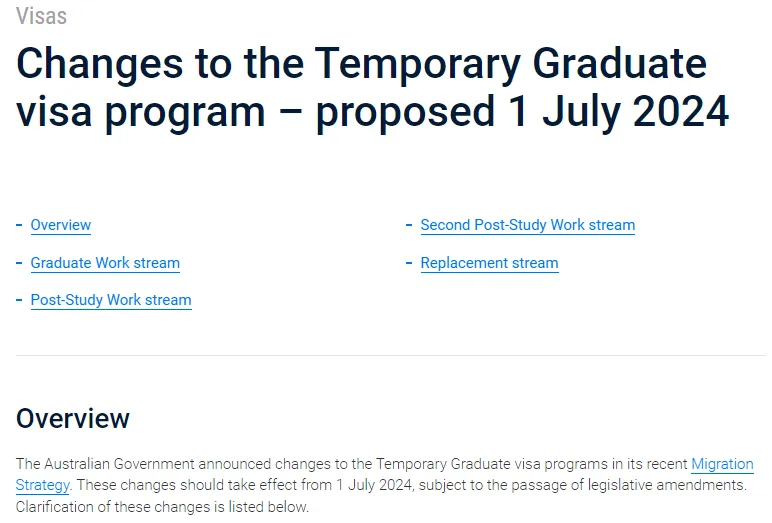Click the main page title heading
772x523 pixels.
click(372, 88)
